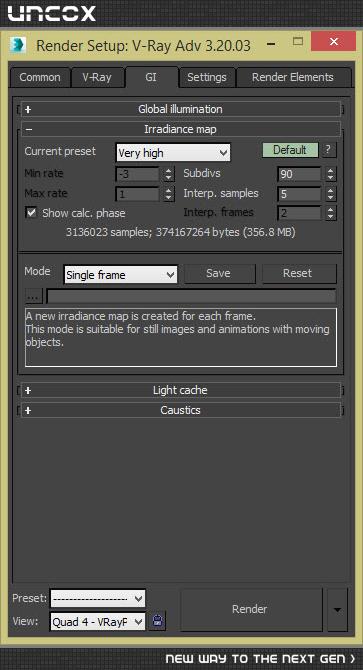This screenshot has width=363, height=670.
Task: Maximize the Render Setup window
Action: click(298, 41)
